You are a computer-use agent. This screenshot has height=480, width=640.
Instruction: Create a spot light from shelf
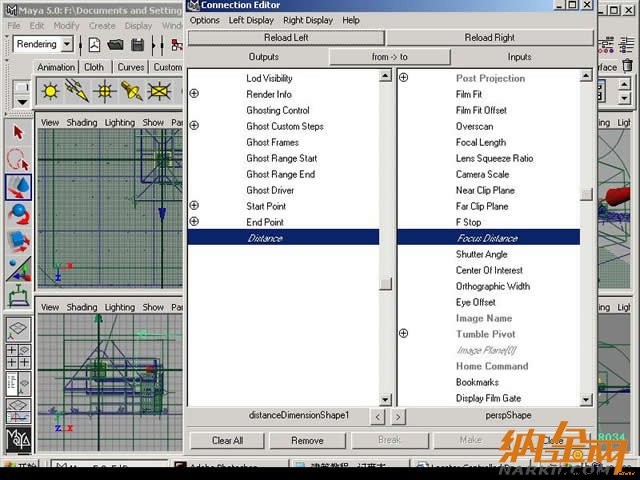tap(131, 91)
